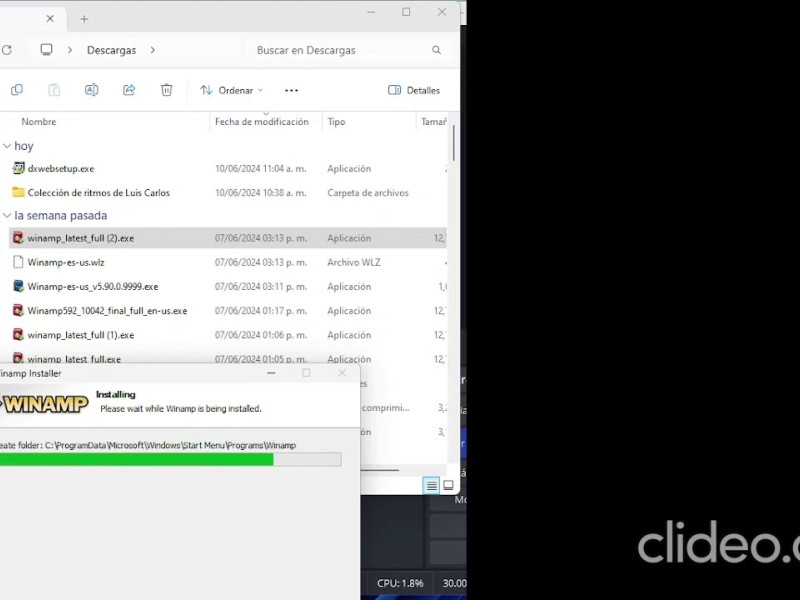Open the three-dots more options menu
The width and height of the screenshot is (800, 600).
(291, 90)
